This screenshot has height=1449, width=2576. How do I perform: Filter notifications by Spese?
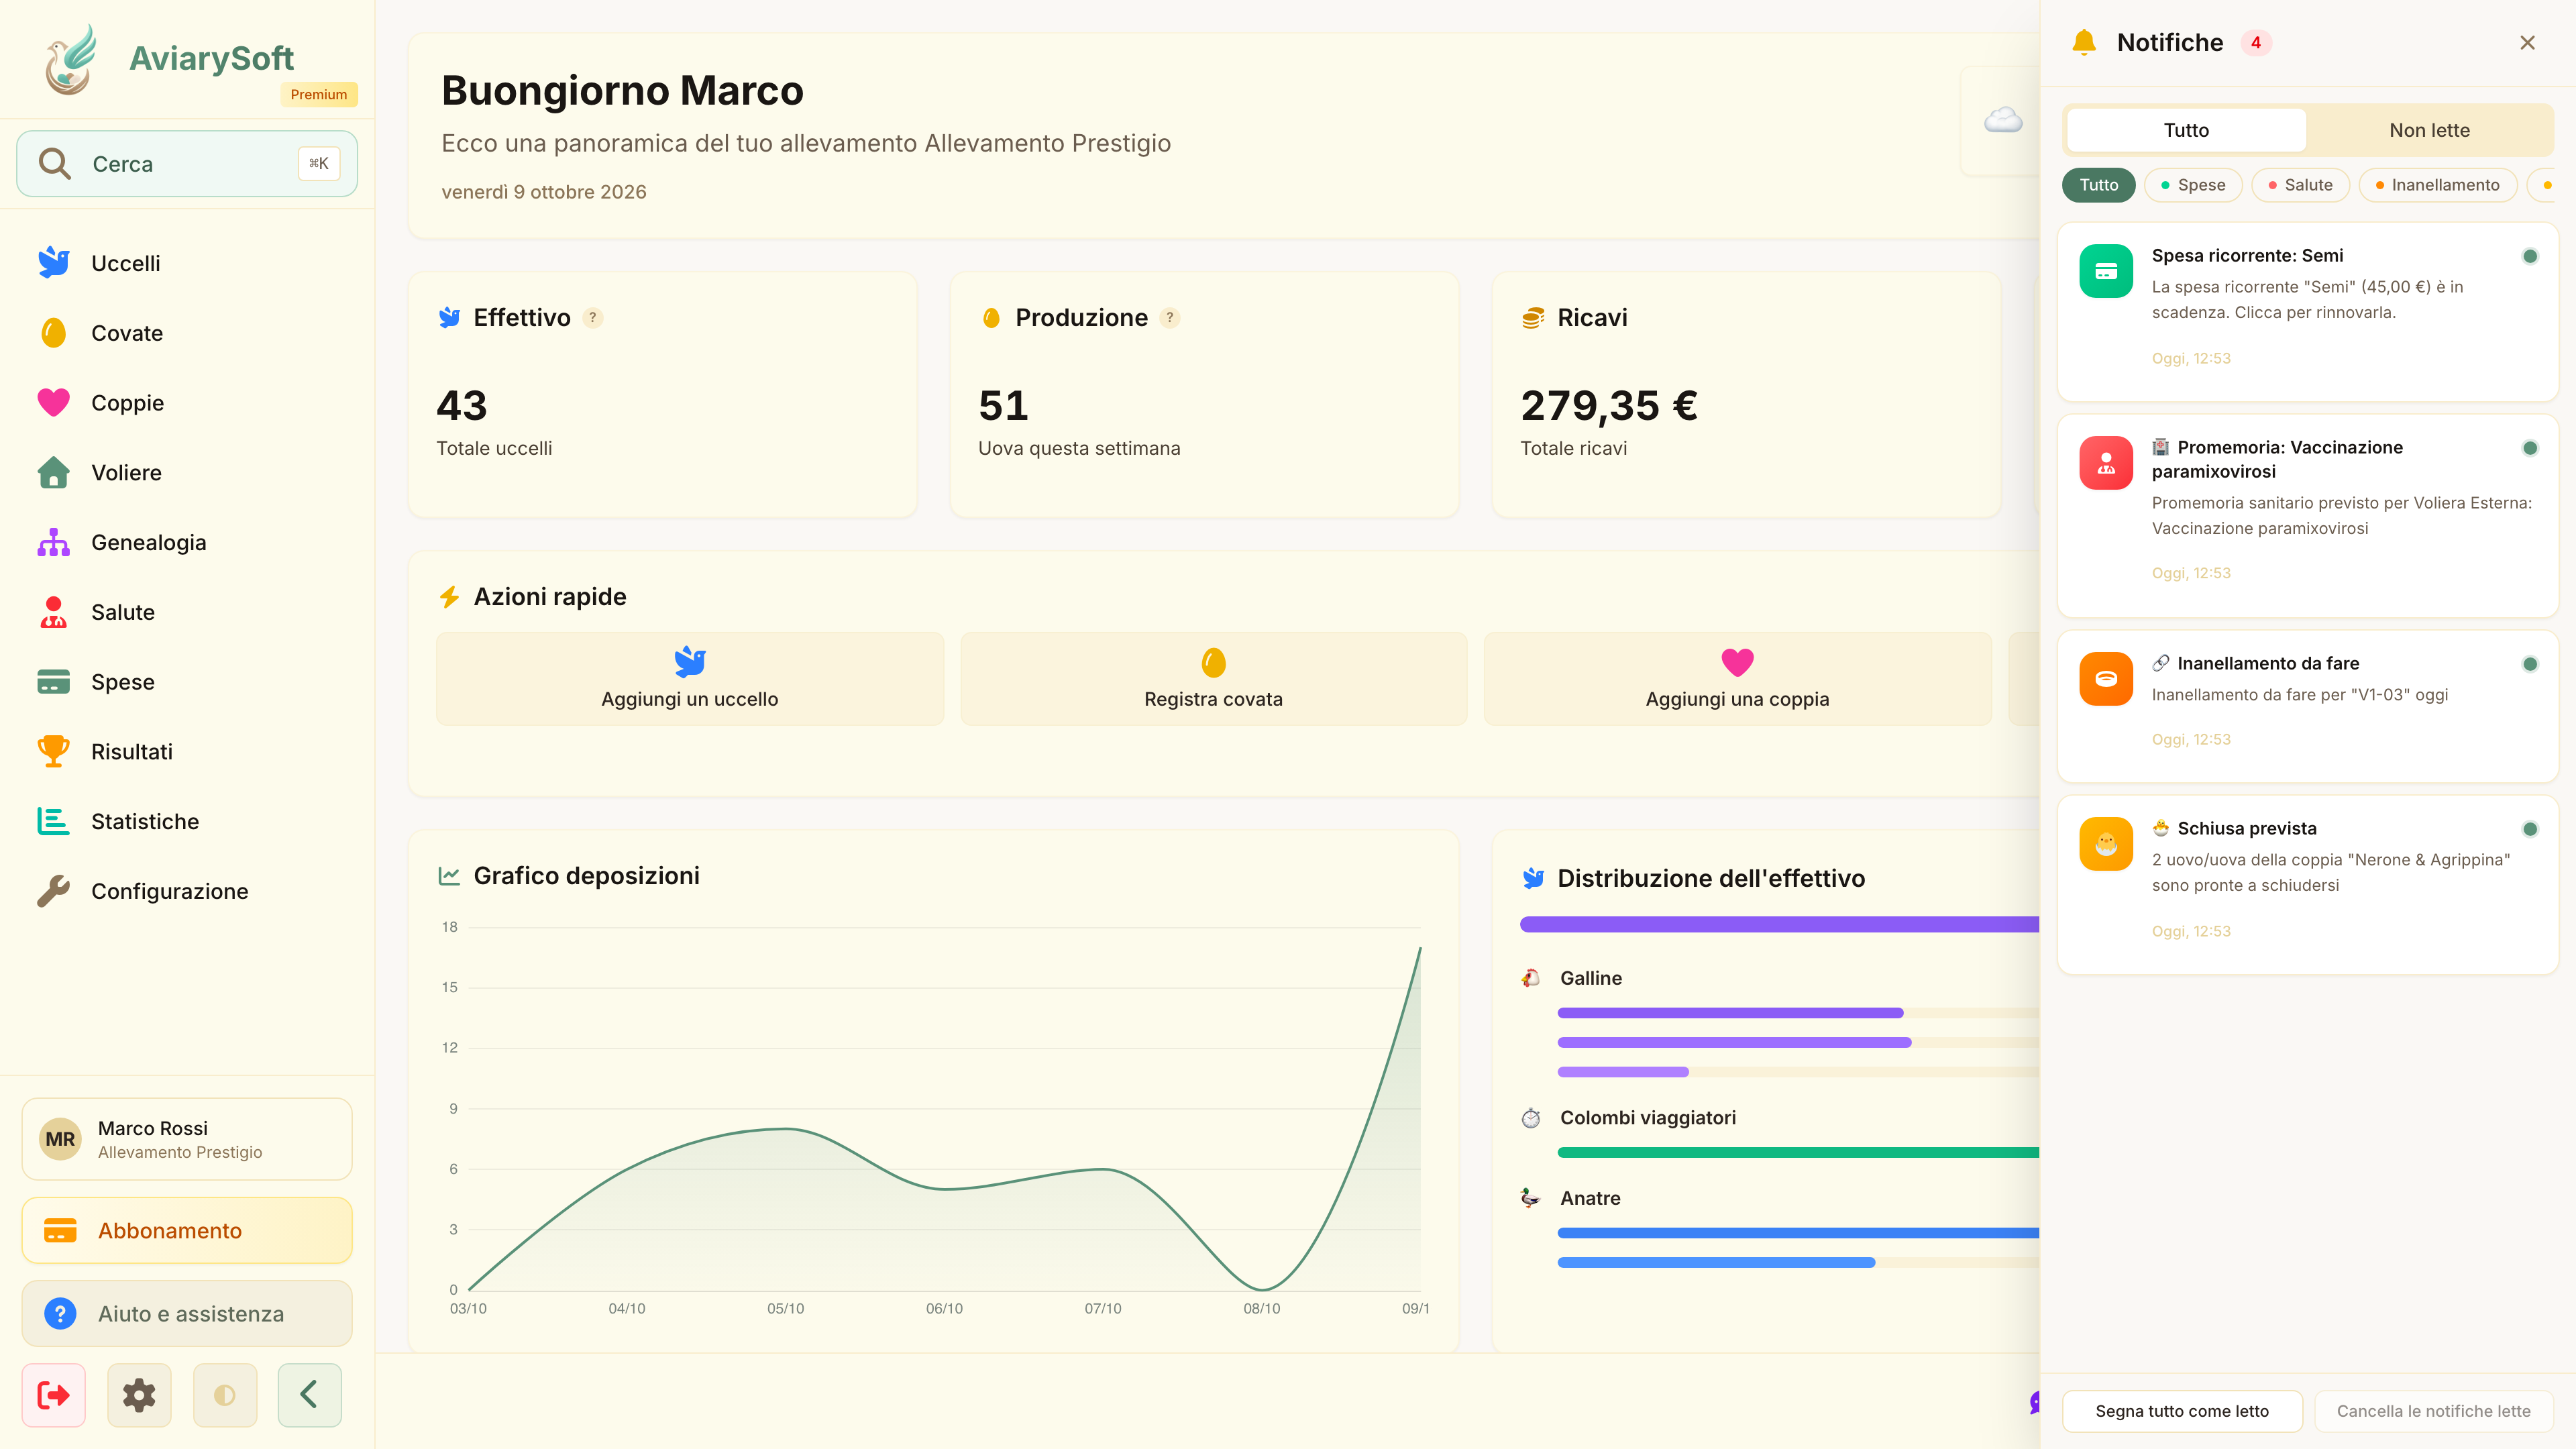[2193, 185]
